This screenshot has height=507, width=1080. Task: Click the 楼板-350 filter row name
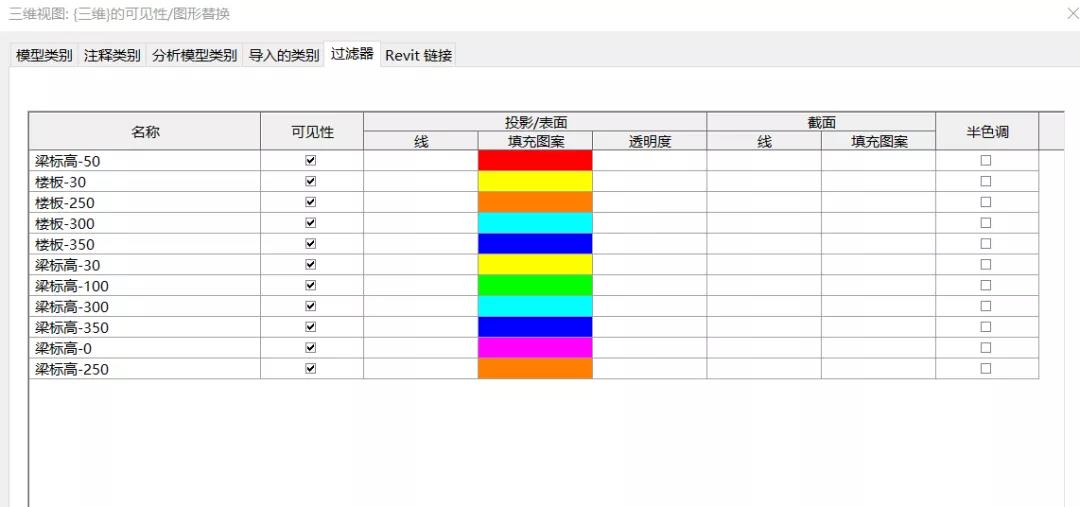tap(65, 245)
